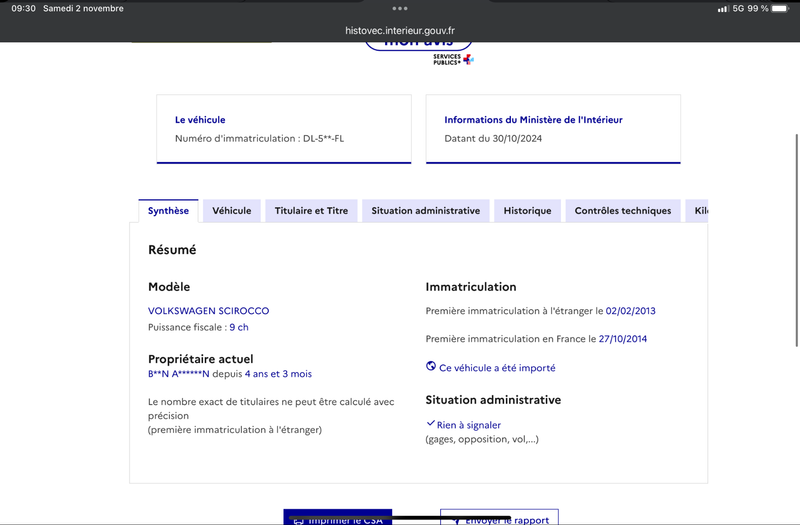Click the 9 ch fiscal power value
This screenshot has width=800, height=525.
[239, 327]
